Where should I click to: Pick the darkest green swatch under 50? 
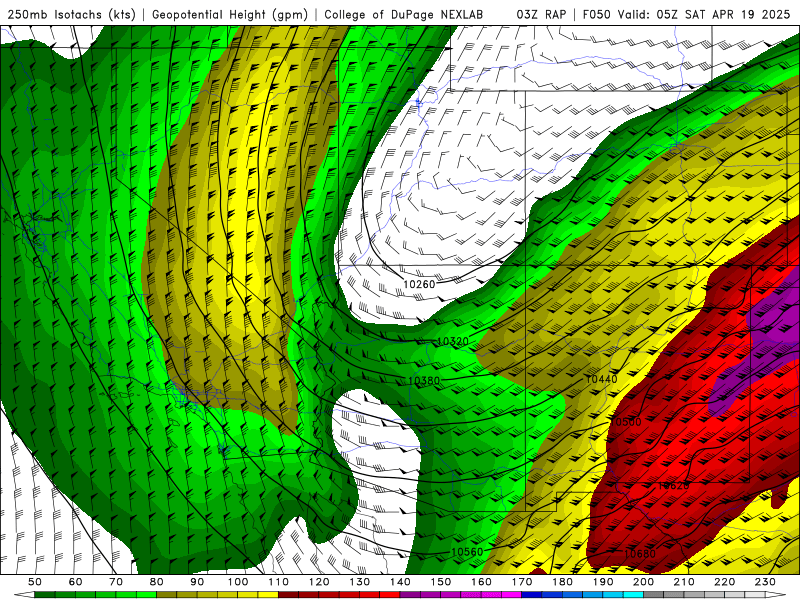pos(44,594)
